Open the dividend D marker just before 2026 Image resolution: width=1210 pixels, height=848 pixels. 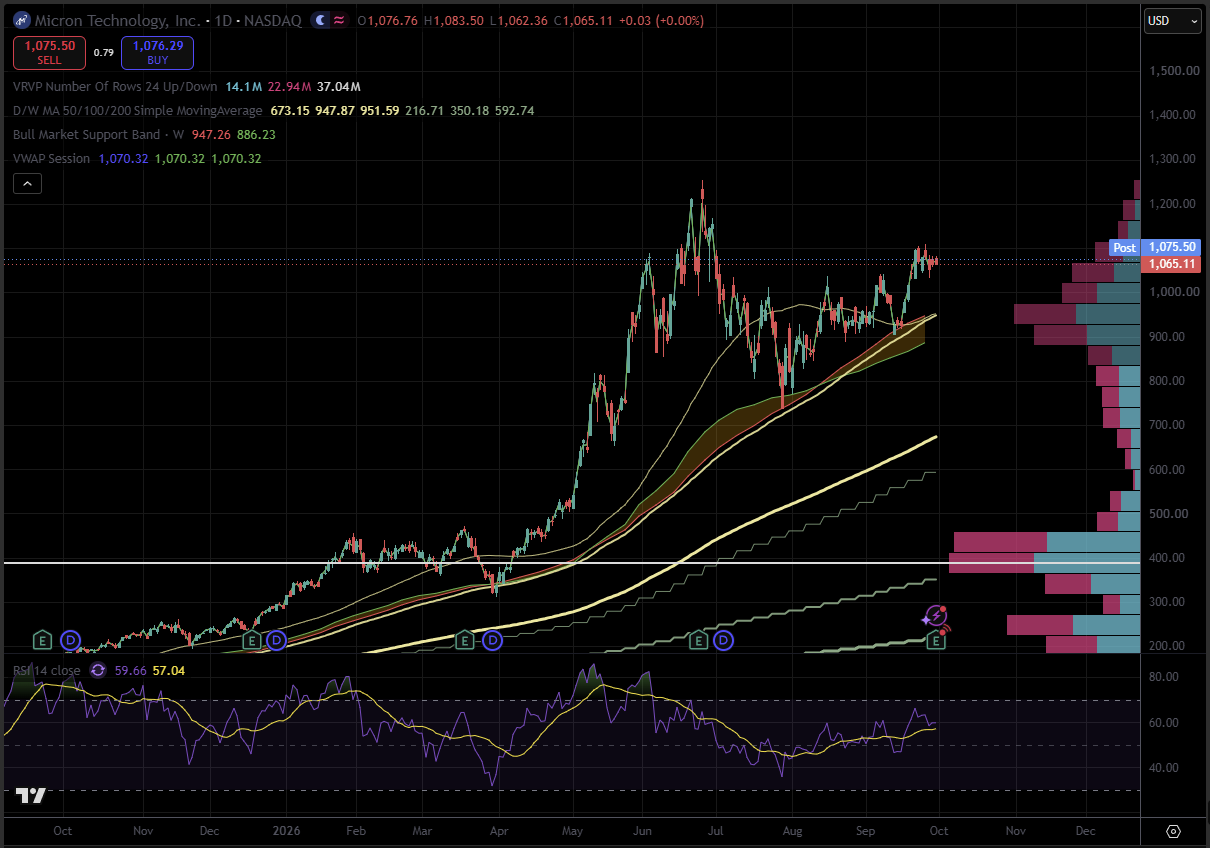(x=277, y=639)
